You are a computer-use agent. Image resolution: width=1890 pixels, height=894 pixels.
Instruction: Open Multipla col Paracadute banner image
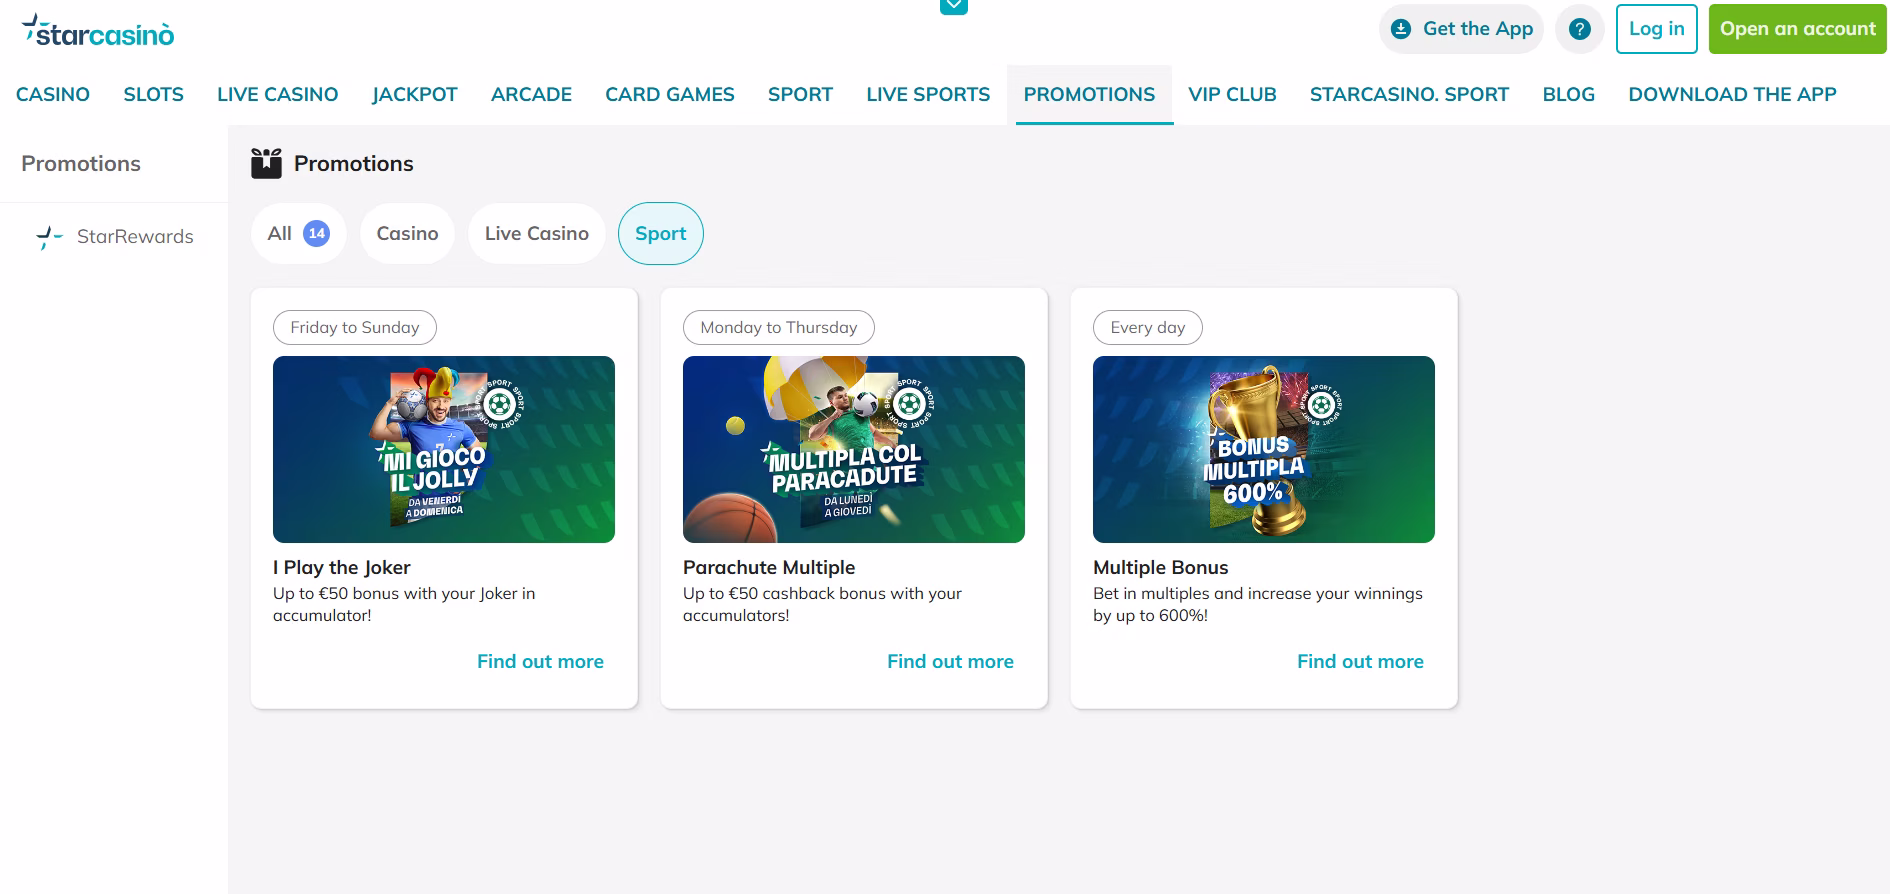coord(854,449)
